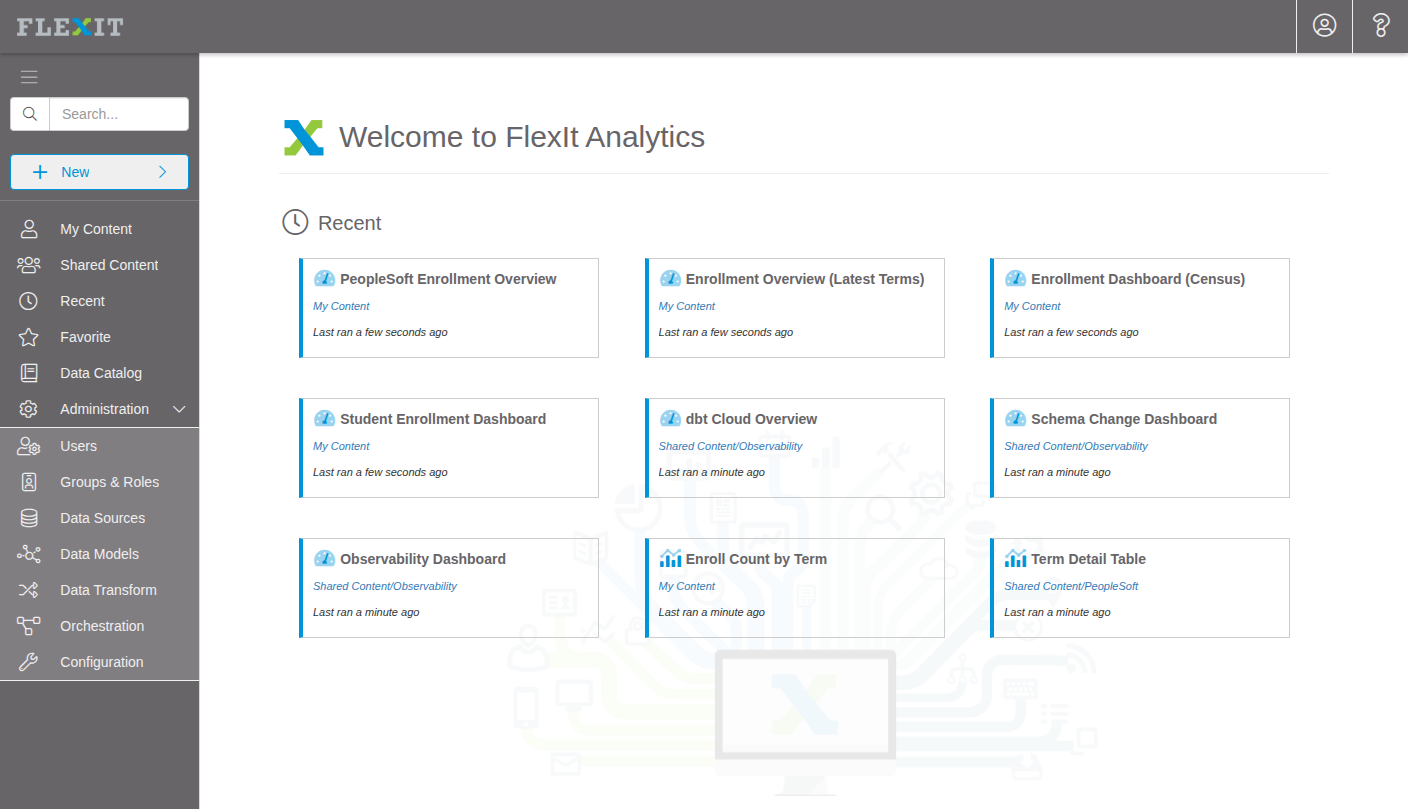This screenshot has height=809, width=1408.
Task: Click the Users icon in sidebar
Action: tap(29, 446)
